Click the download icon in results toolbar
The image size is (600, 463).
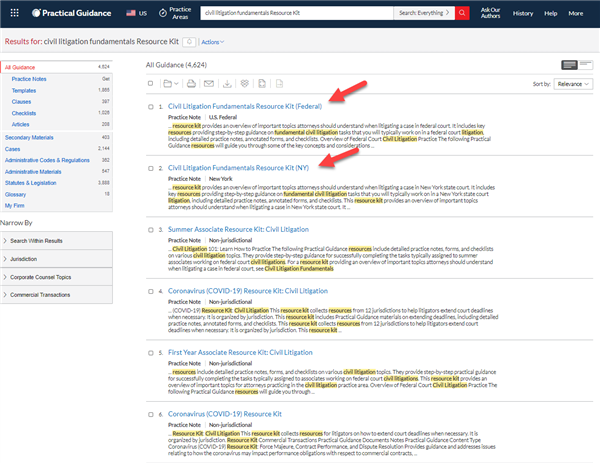tap(227, 83)
